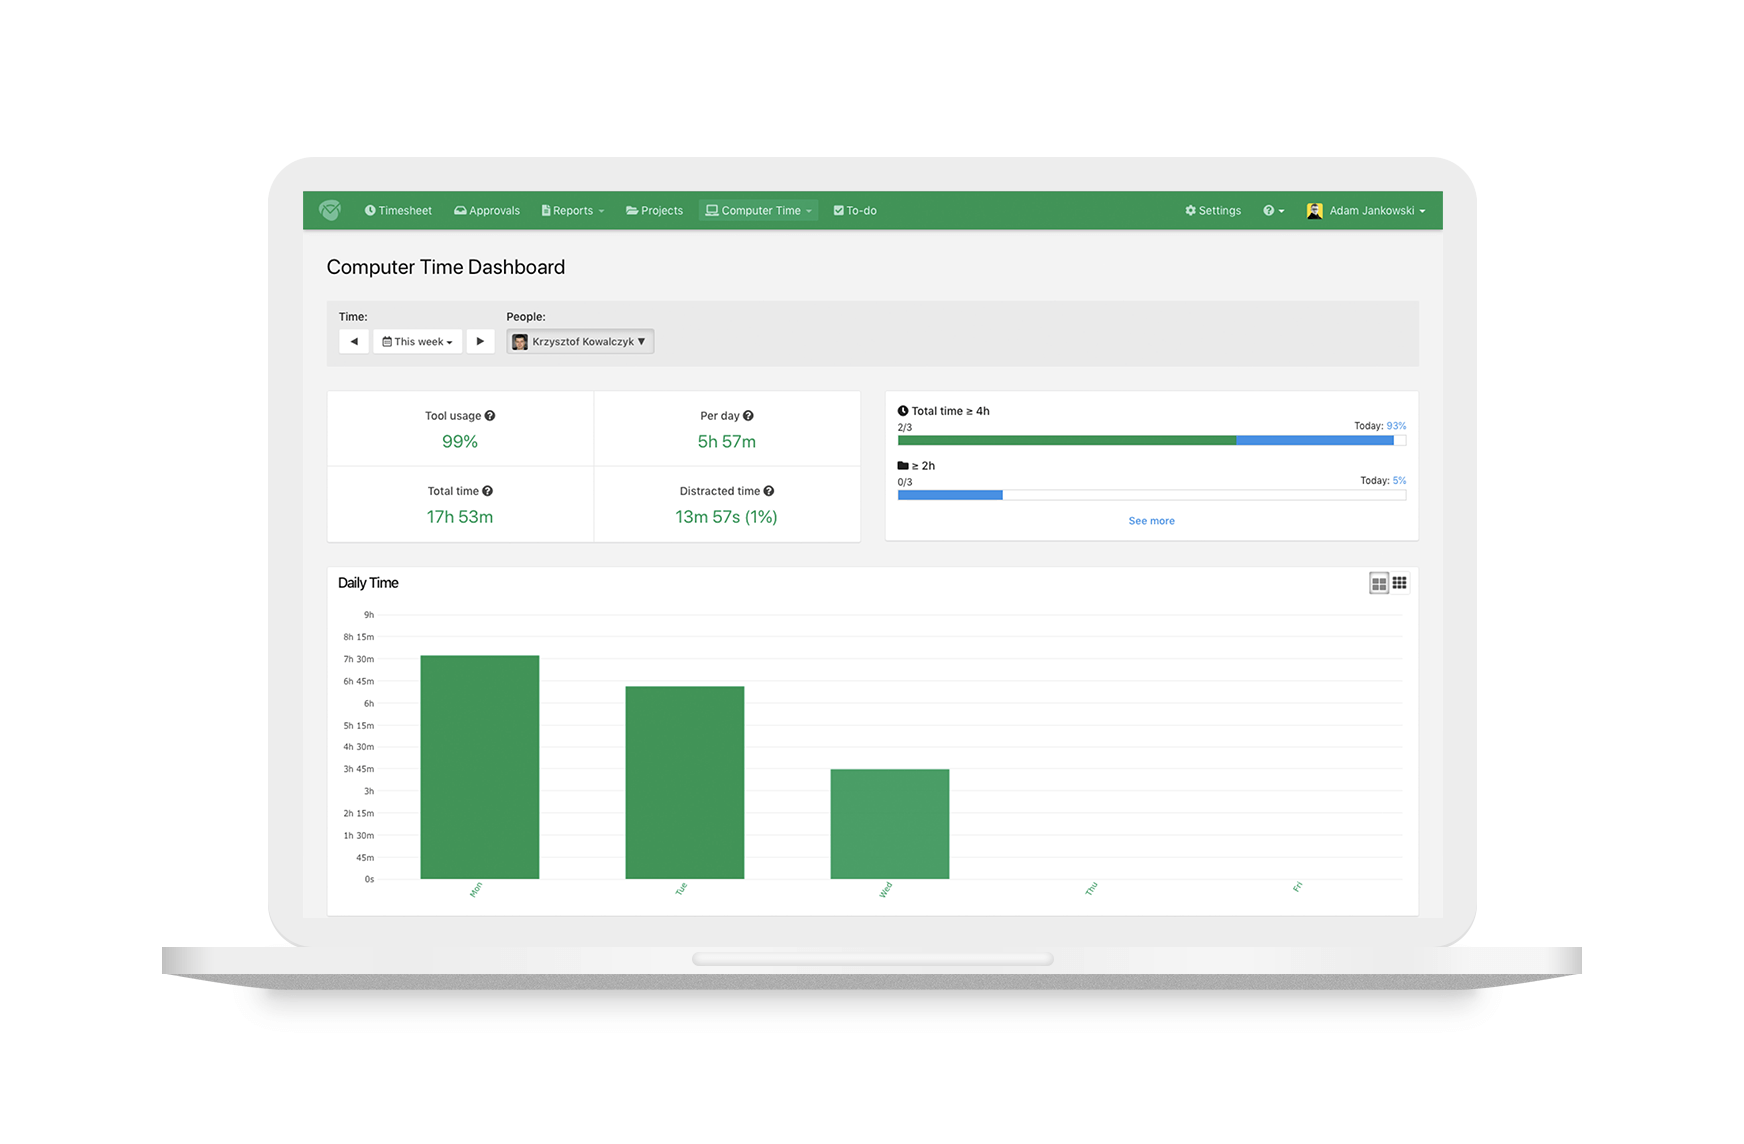The image size is (1744, 1144).
Task: Click the Thu axis label
Action: (1091, 889)
